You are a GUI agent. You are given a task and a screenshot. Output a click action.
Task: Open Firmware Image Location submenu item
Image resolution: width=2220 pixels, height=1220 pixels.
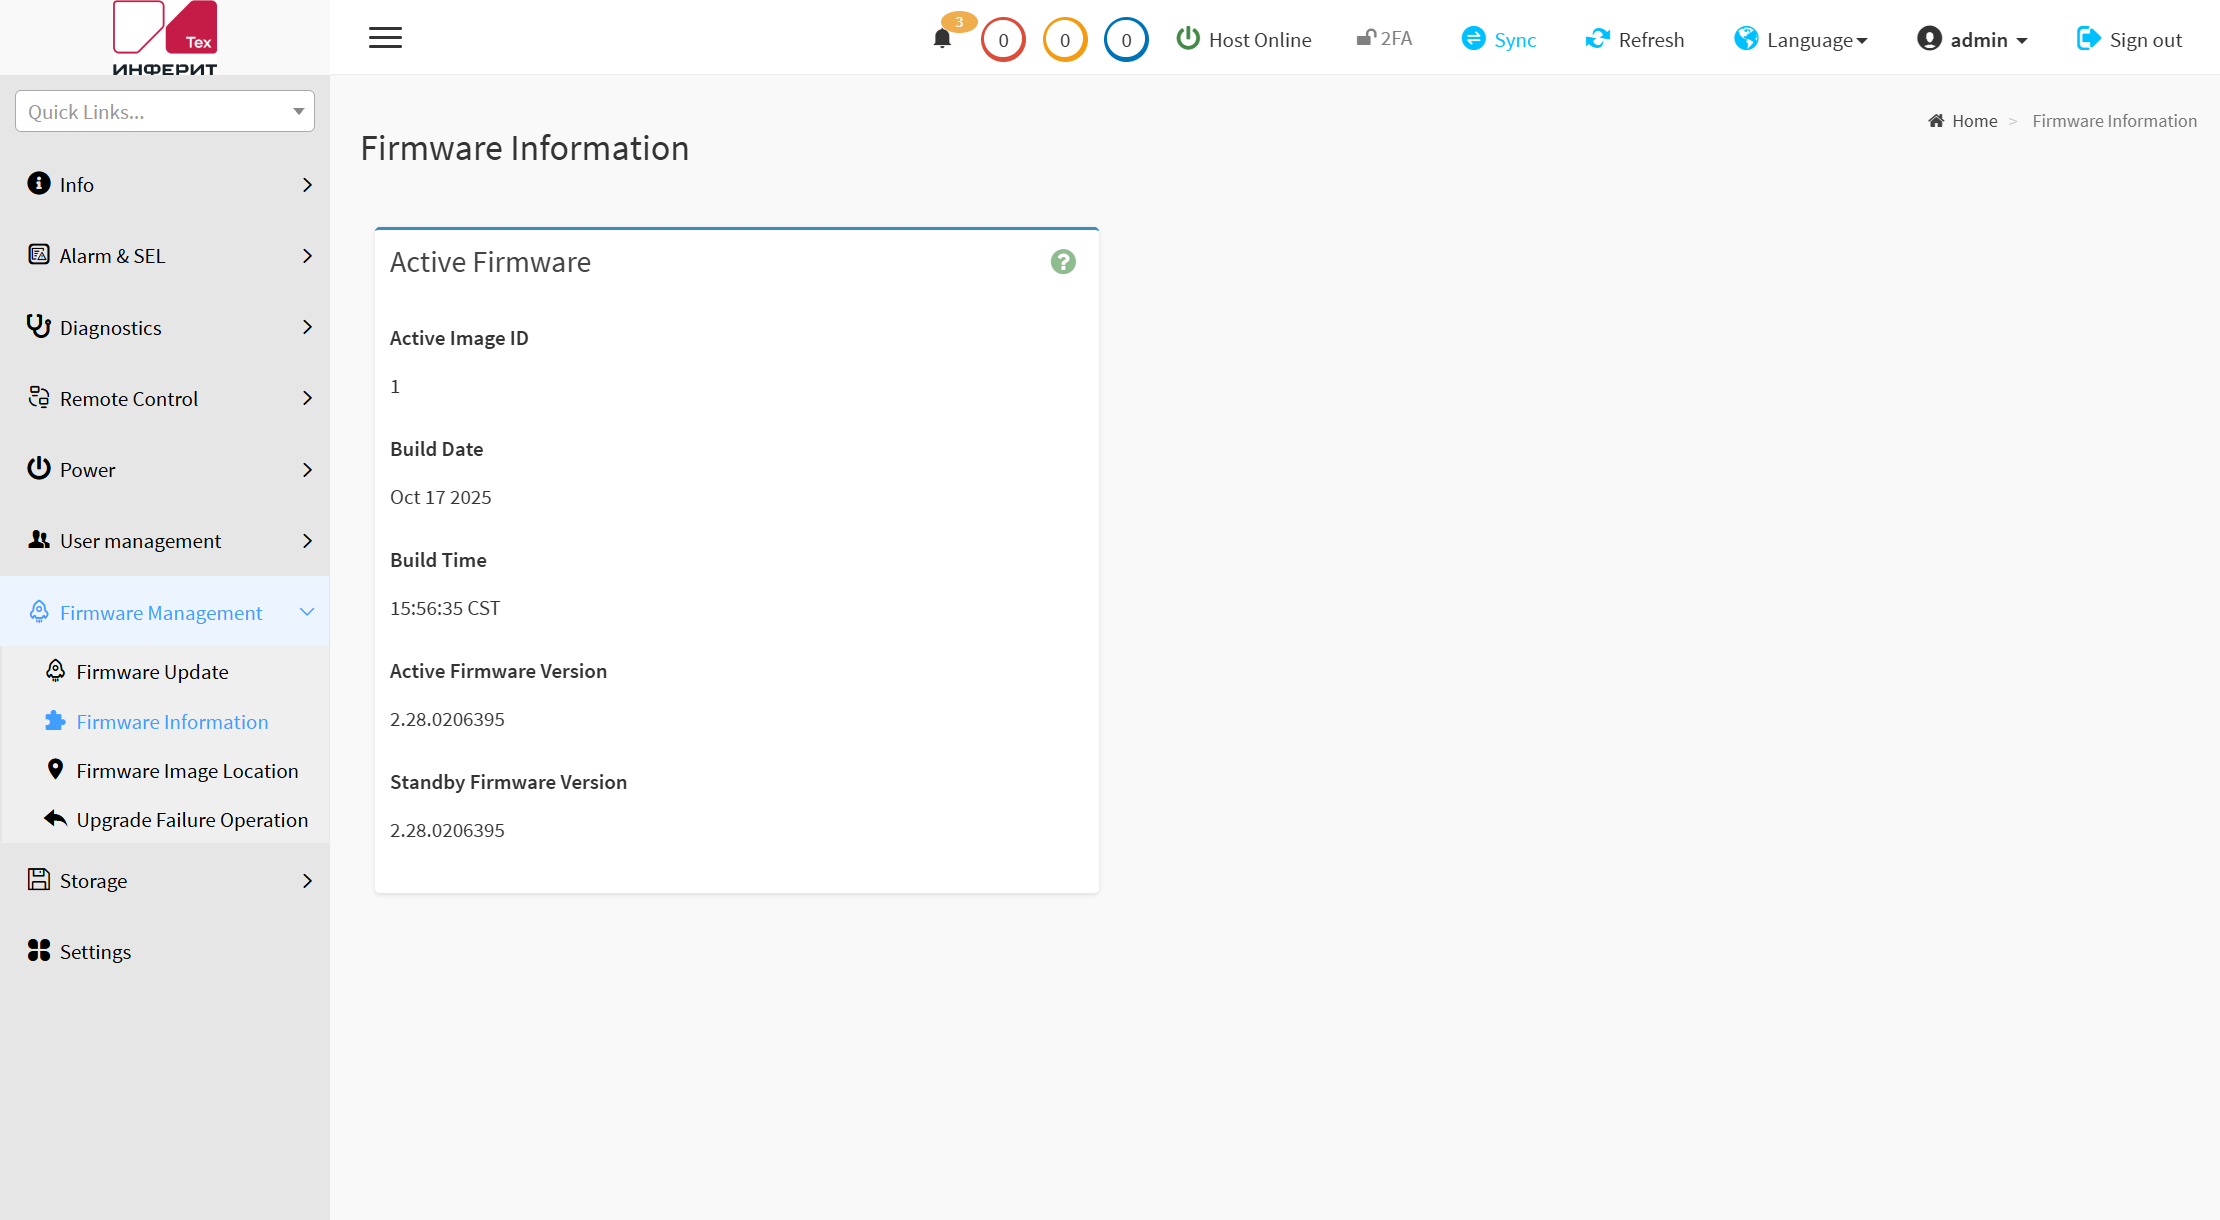click(166, 771)
